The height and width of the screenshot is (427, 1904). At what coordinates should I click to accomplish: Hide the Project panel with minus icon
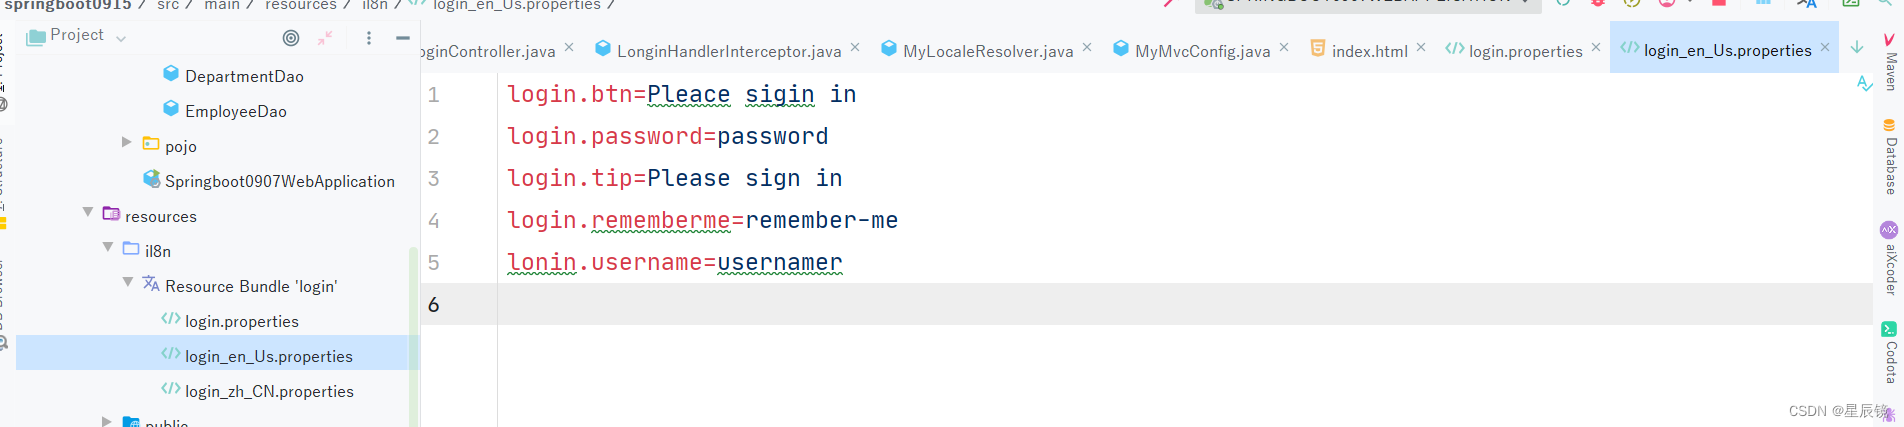tap(403, 38)
